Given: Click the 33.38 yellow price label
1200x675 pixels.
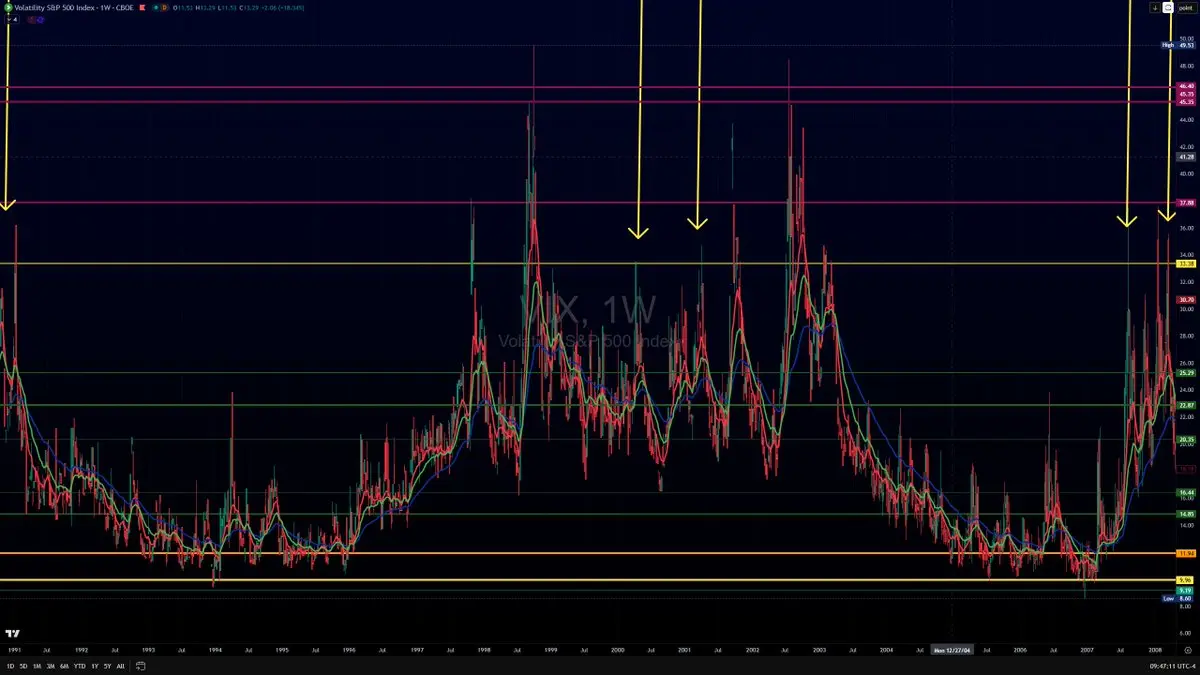Looking at the screenshot, I should pos(1187,264).
